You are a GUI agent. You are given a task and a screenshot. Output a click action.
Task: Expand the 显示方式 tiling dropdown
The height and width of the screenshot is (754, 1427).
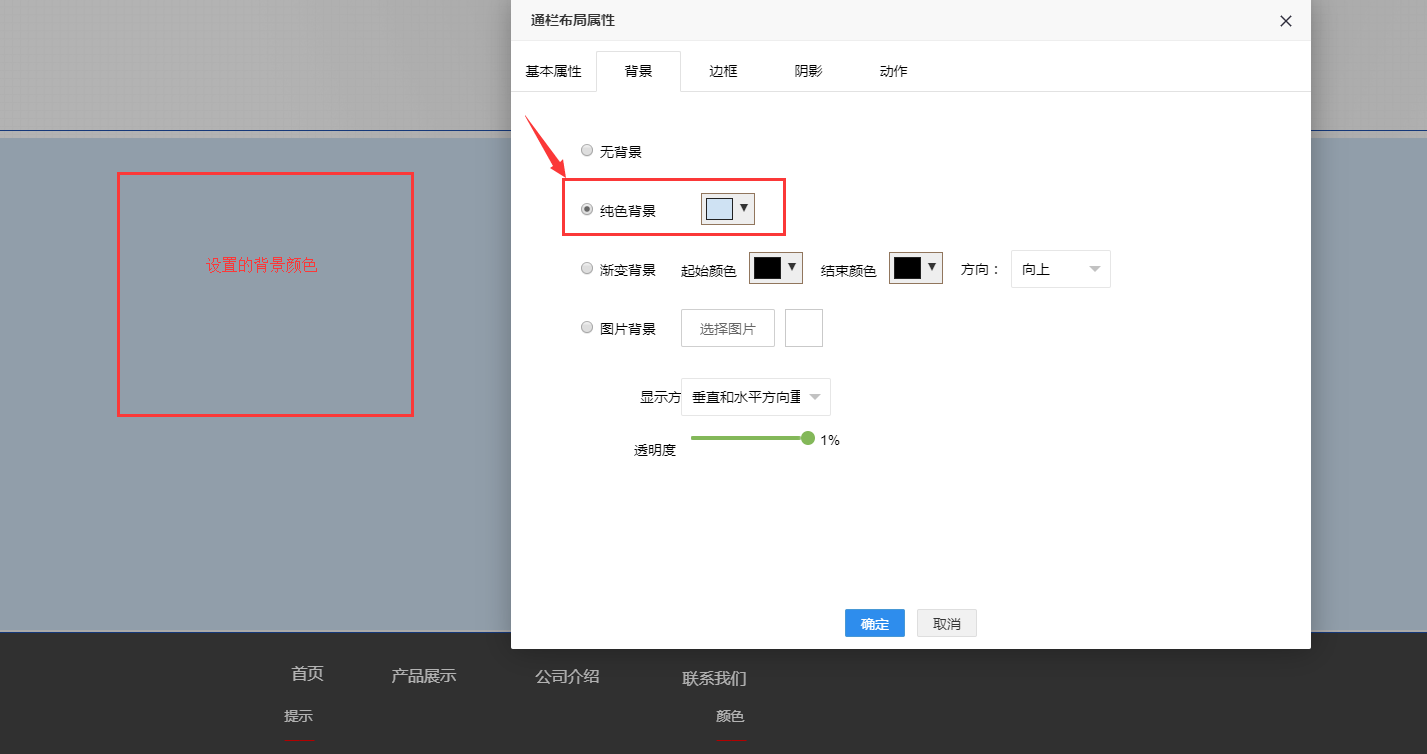coord(755,397)
